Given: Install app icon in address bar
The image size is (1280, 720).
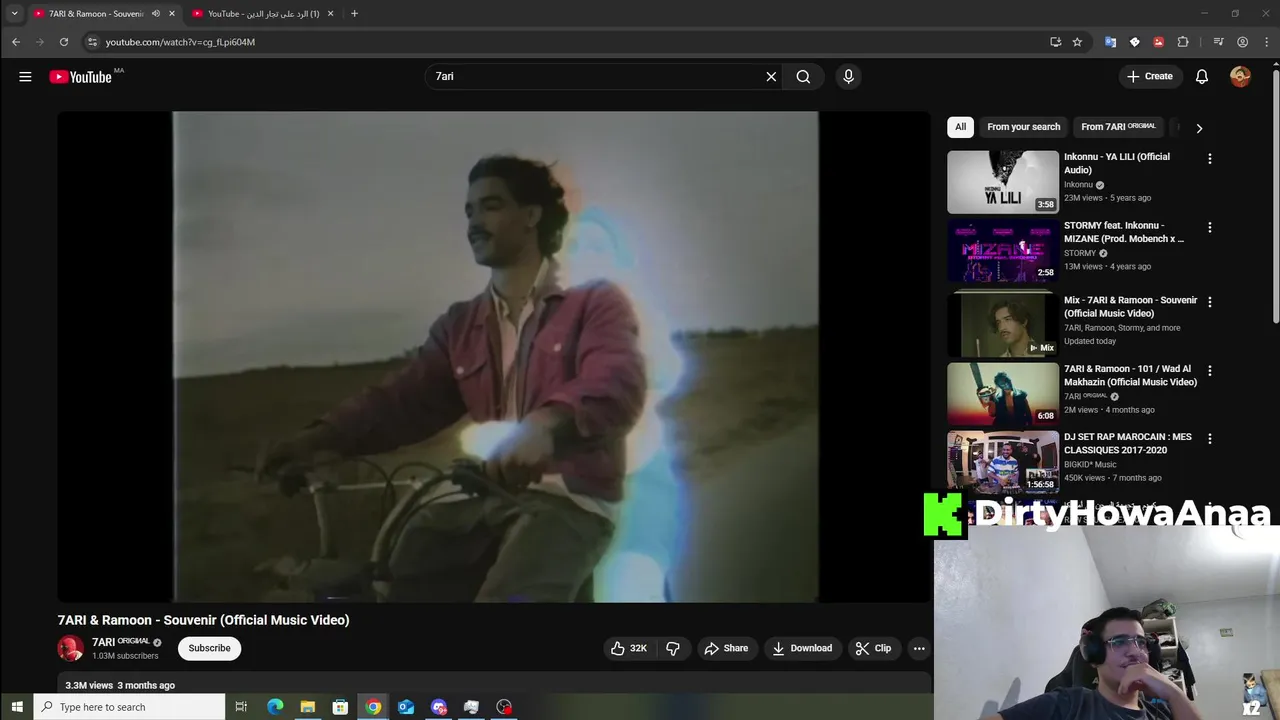Looking at the screenshot, I should [x=1055, y=42].
